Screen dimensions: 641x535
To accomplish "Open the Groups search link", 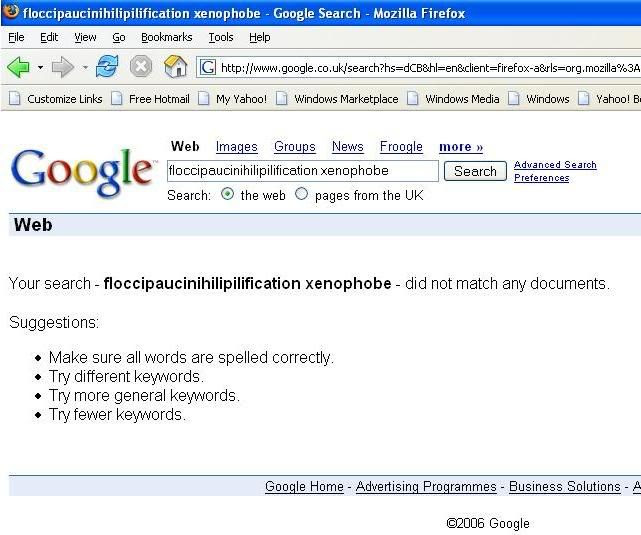I will (295, 147).
